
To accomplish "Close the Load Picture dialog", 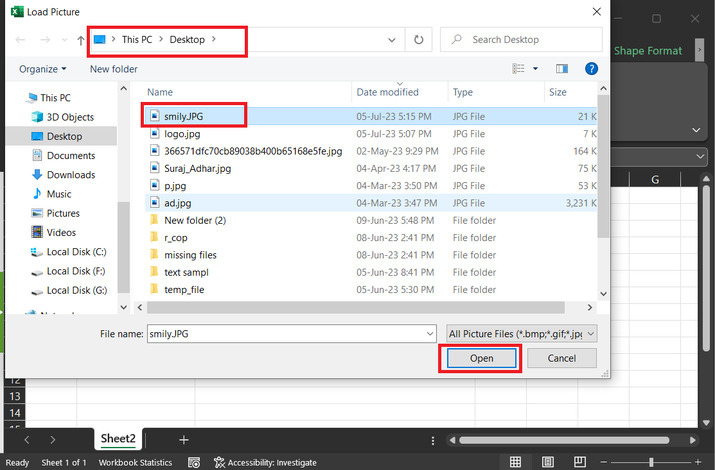I will click(596, 12).
